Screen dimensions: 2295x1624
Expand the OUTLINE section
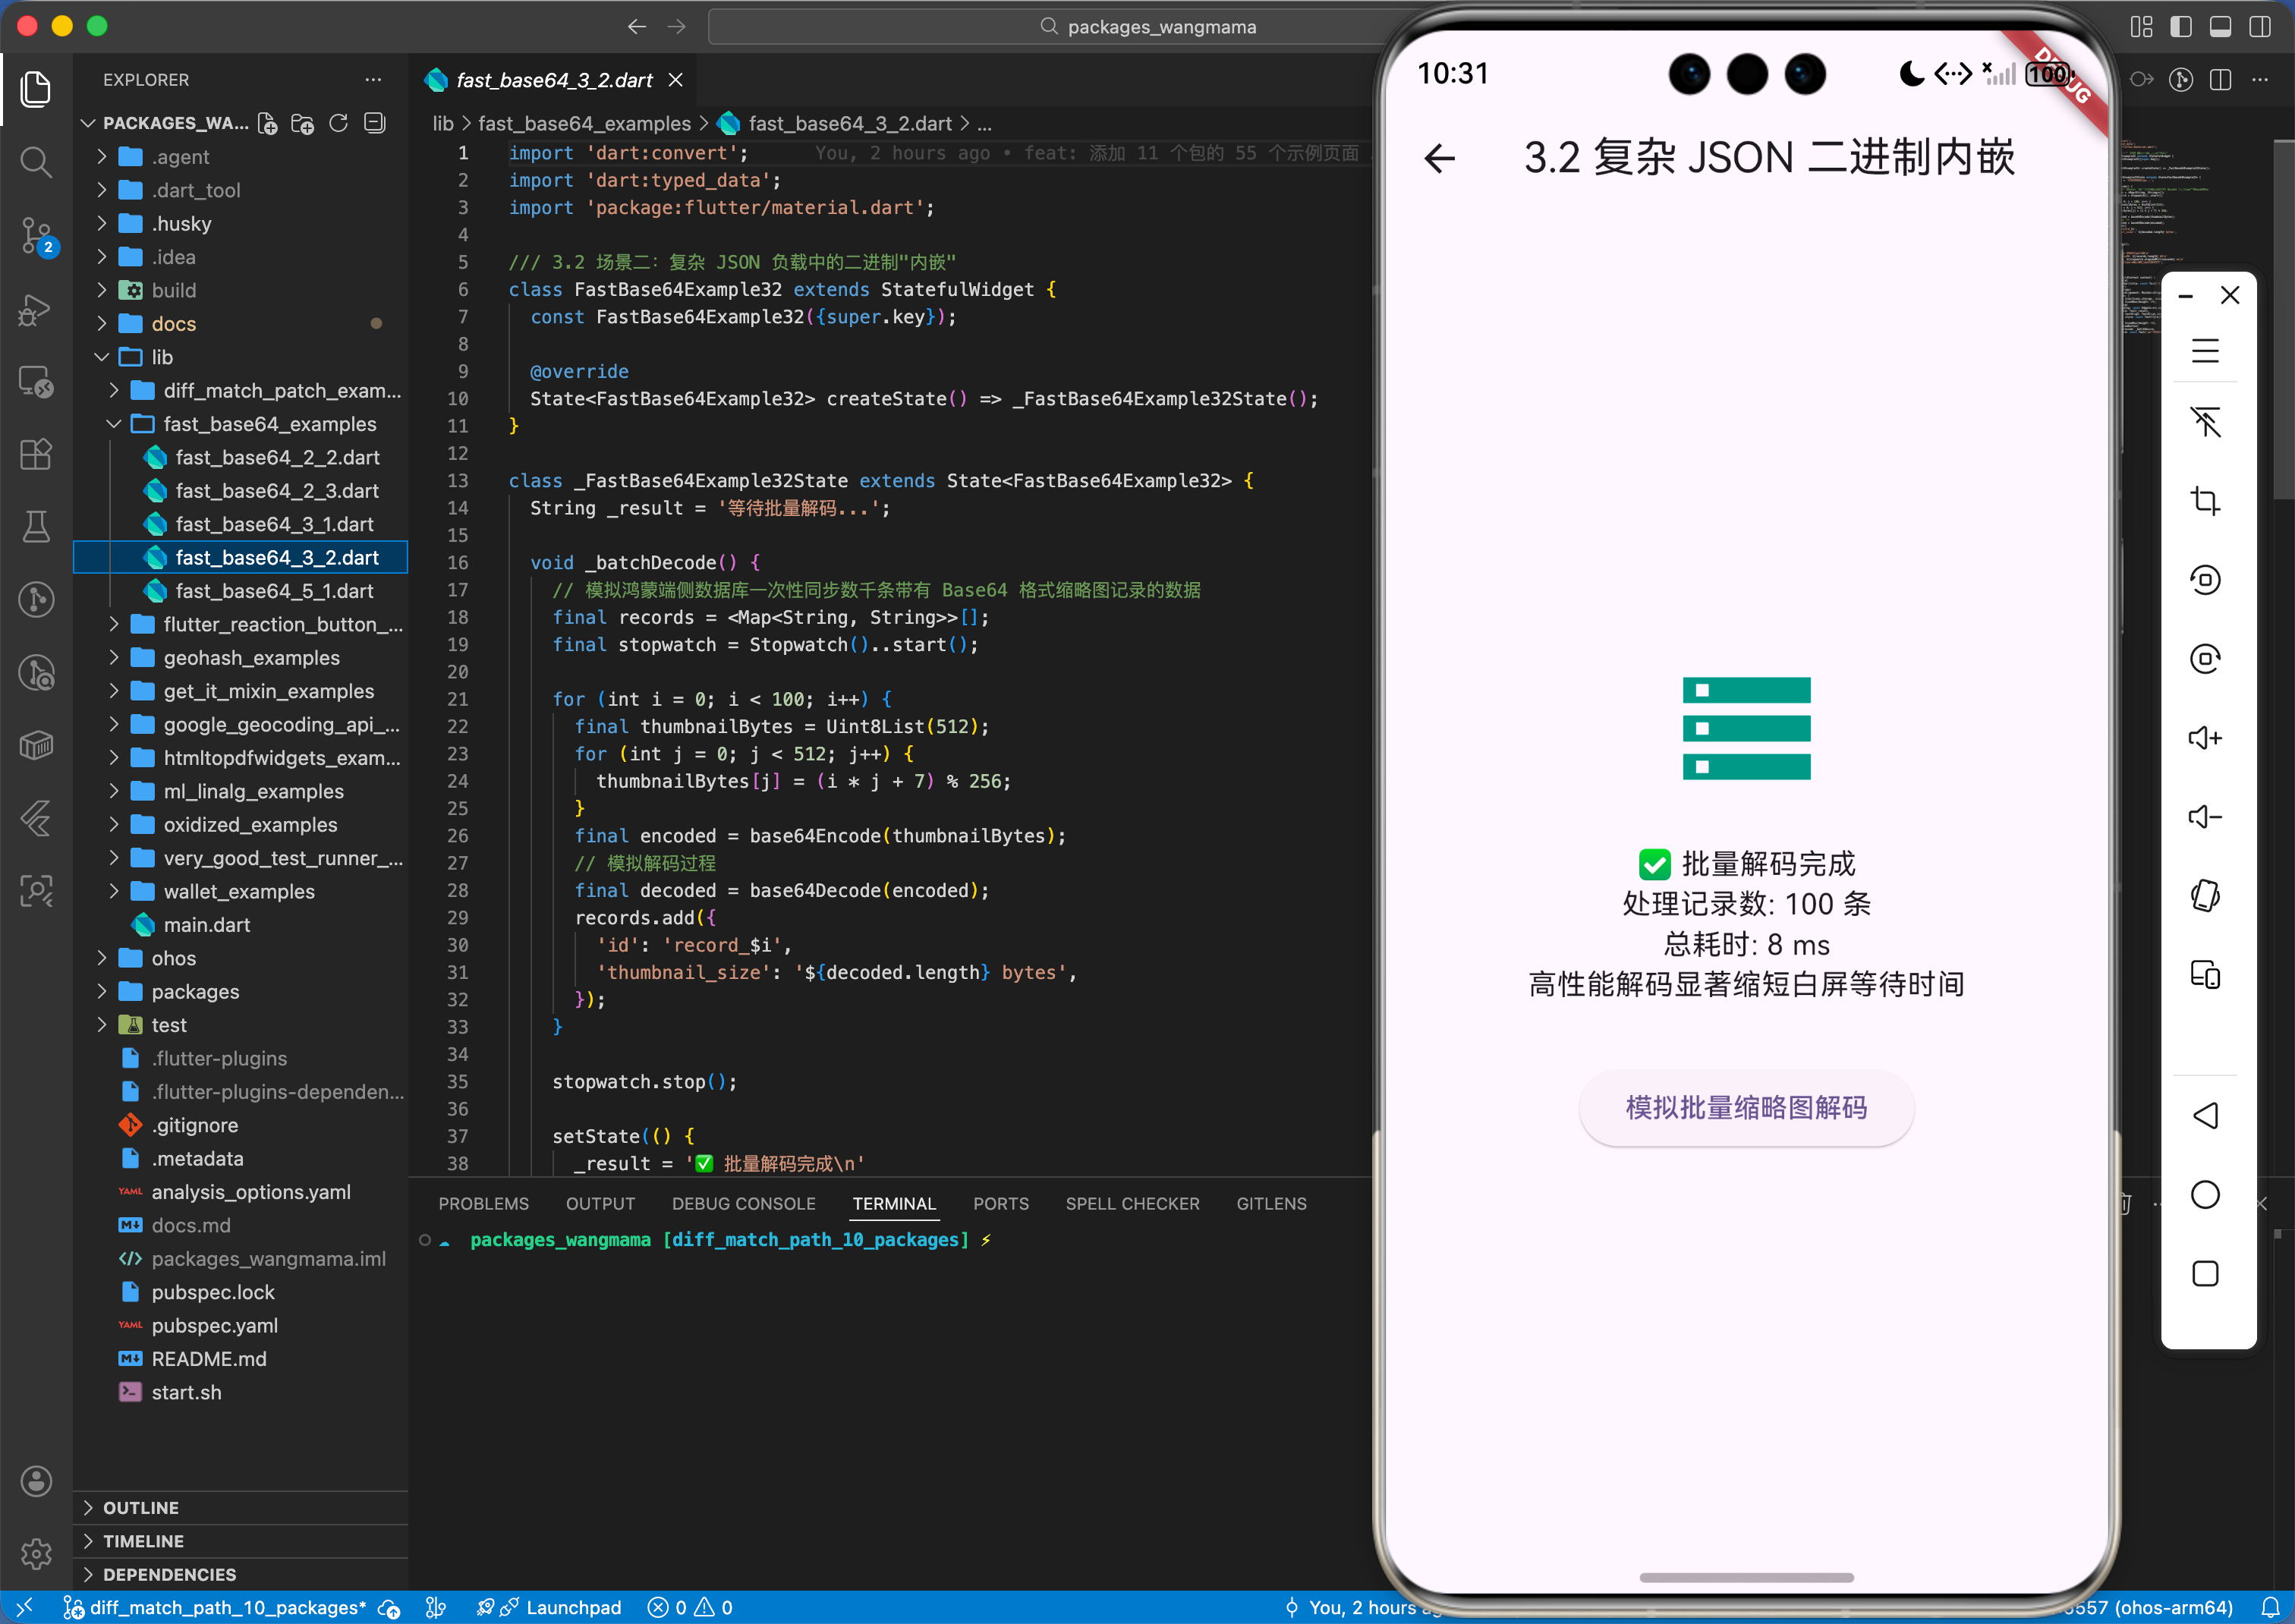pos(141,1508)
